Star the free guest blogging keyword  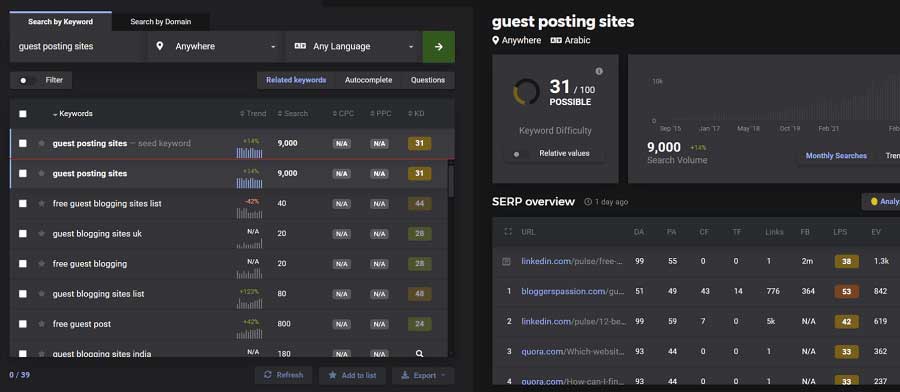tap(41, 263)
